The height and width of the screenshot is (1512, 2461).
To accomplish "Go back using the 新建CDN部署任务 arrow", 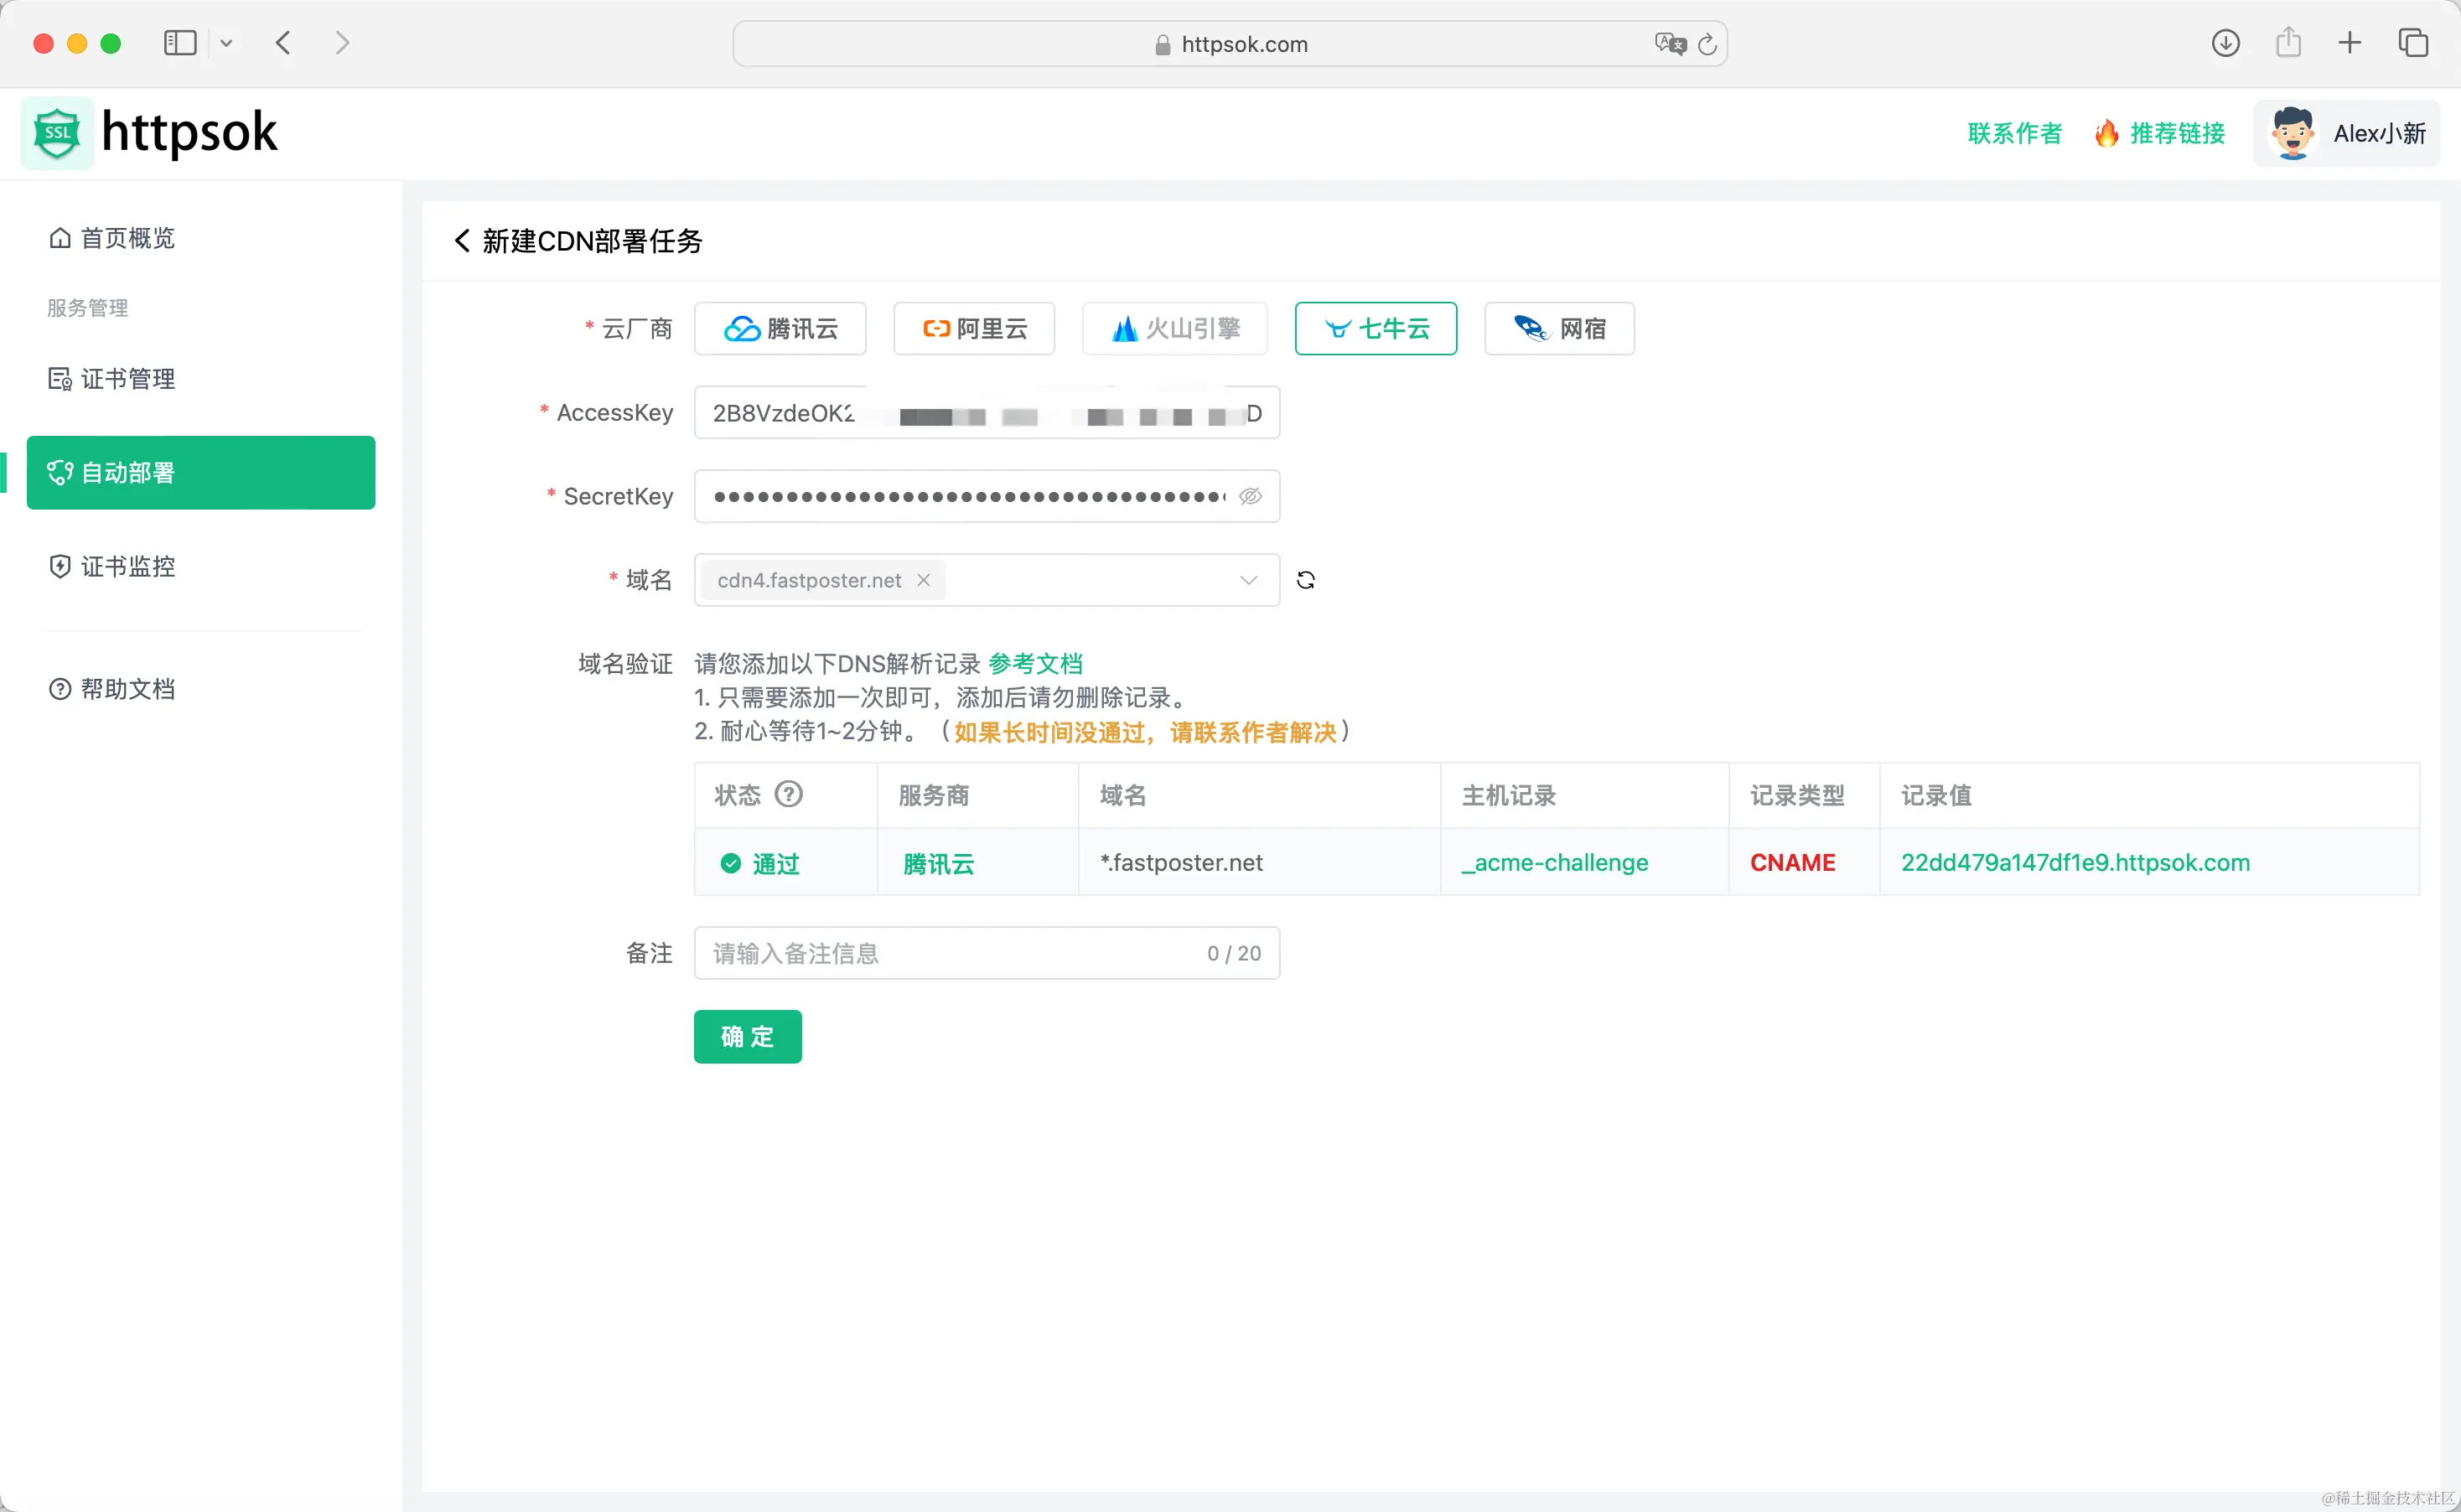I will (462, 241).
